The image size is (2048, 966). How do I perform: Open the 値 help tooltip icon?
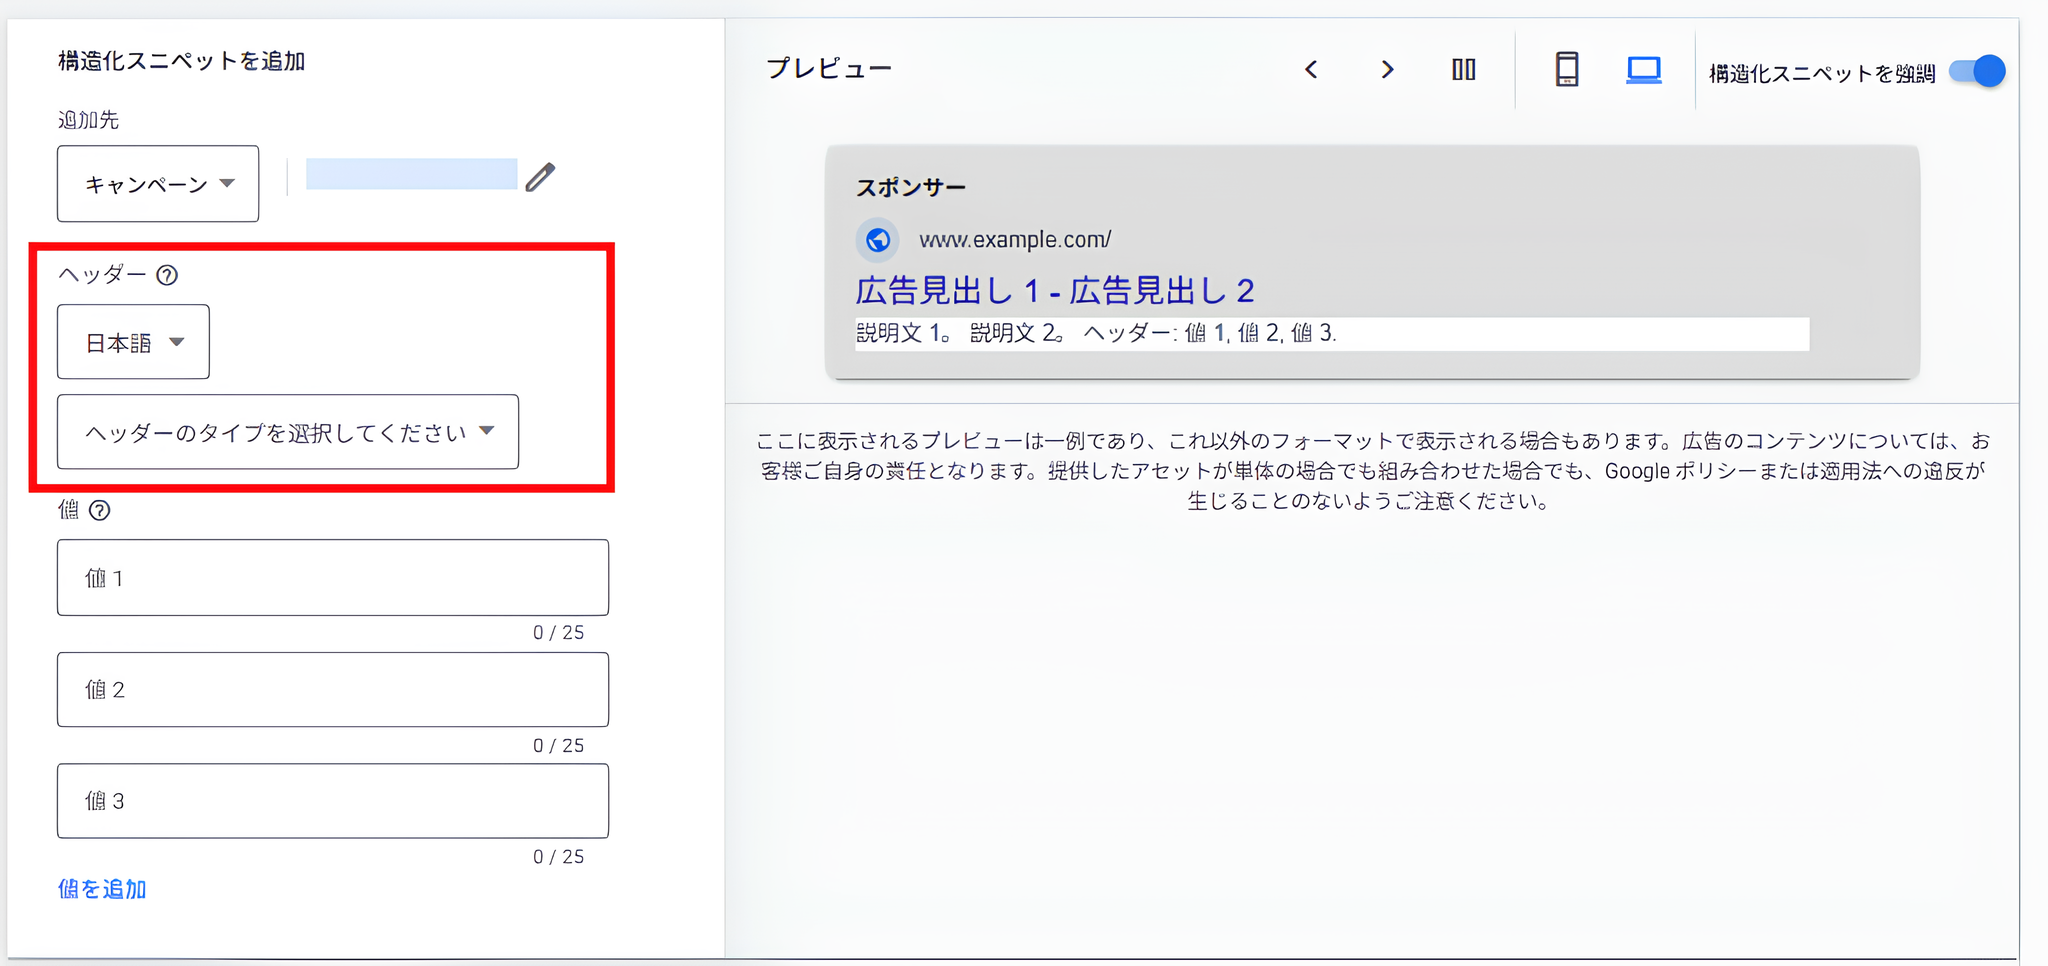point(98,511)
